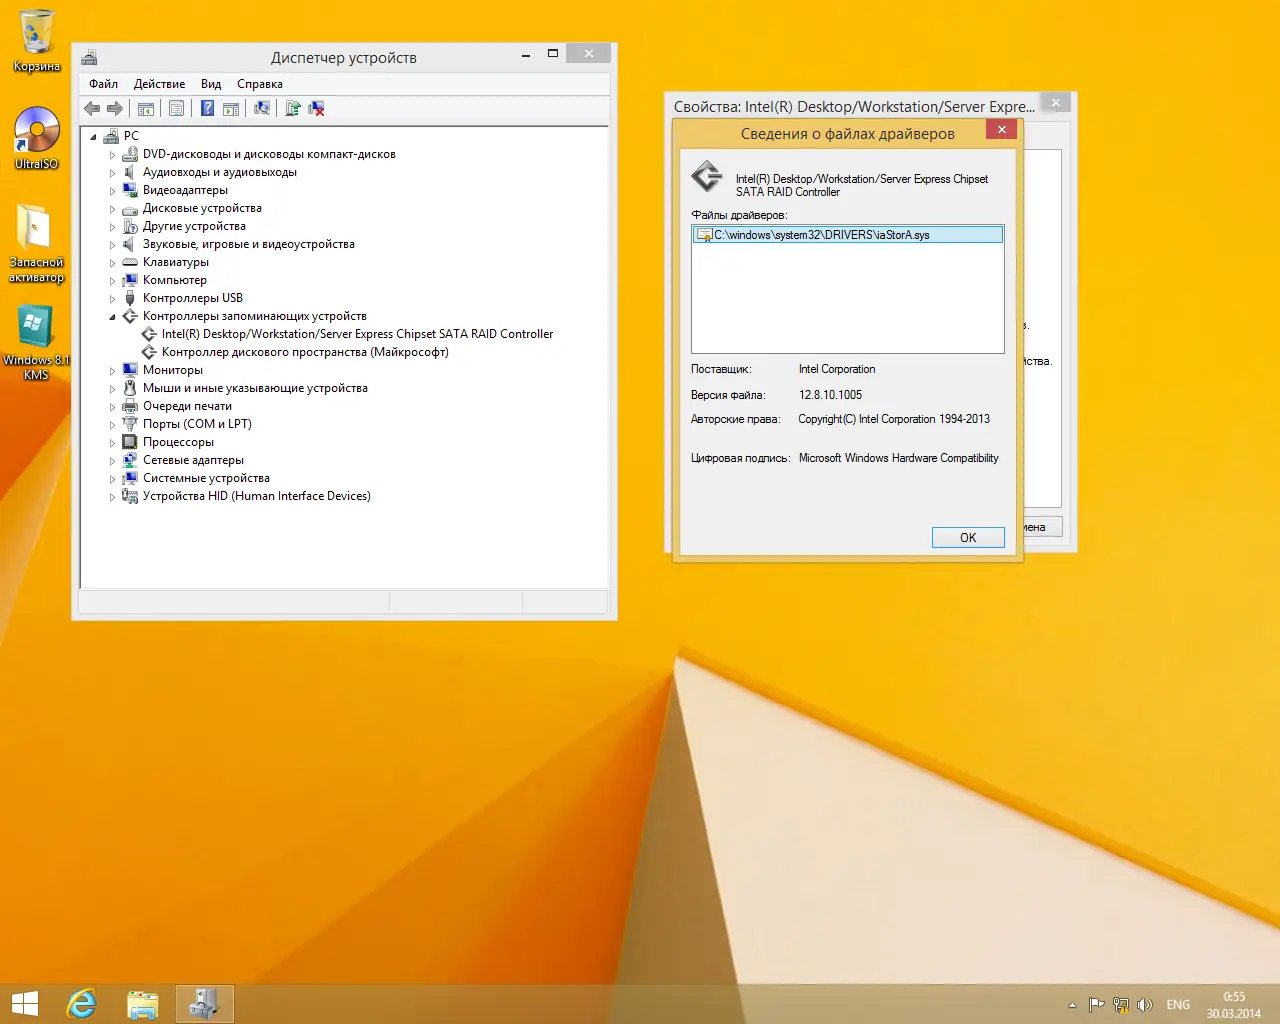Expand the Контроллеры USB category
The image size is (1280, 1024).
(112, 299)
